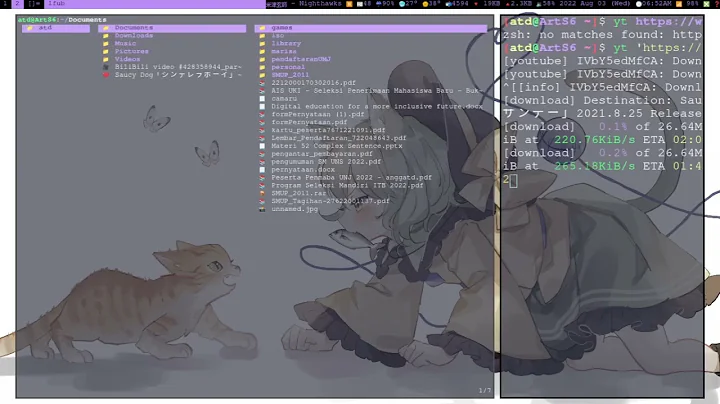720x404 pixels.
Task: Click the document icon beside Digital education docx
Action: click(262, 107)
